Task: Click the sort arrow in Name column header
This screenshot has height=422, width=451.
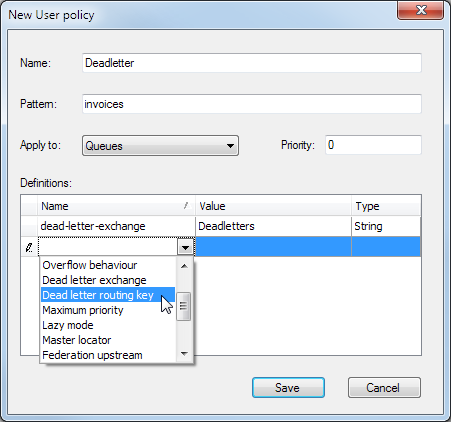Action: click(186, 206)
